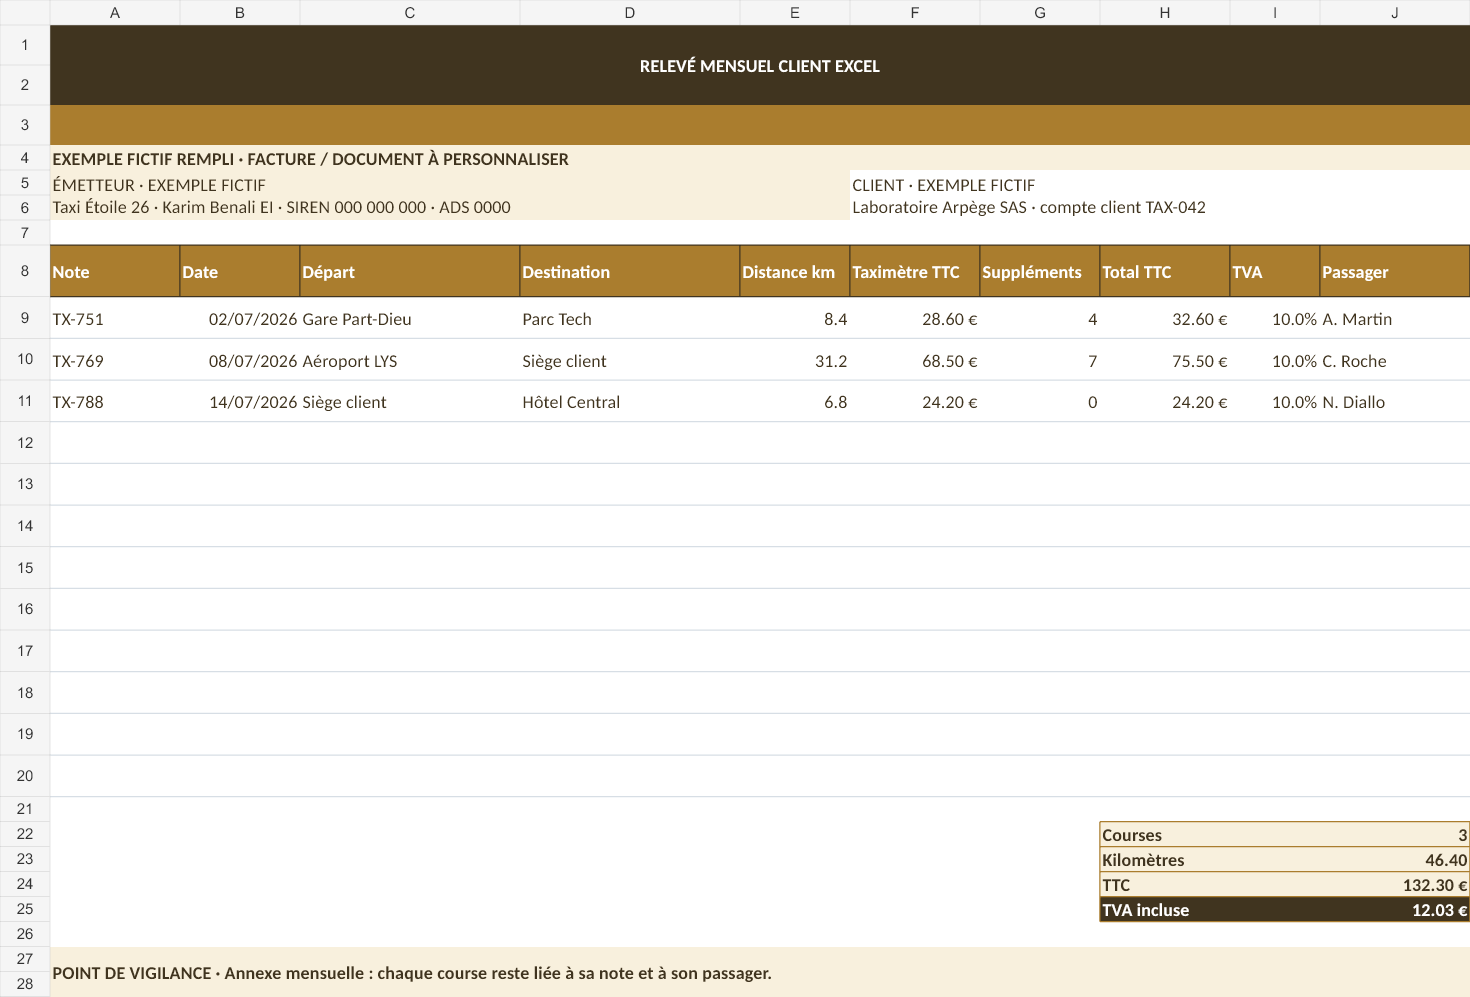Click the date 02/07/2026 cell
This screenshot has width=1470, height=997.
240,318
